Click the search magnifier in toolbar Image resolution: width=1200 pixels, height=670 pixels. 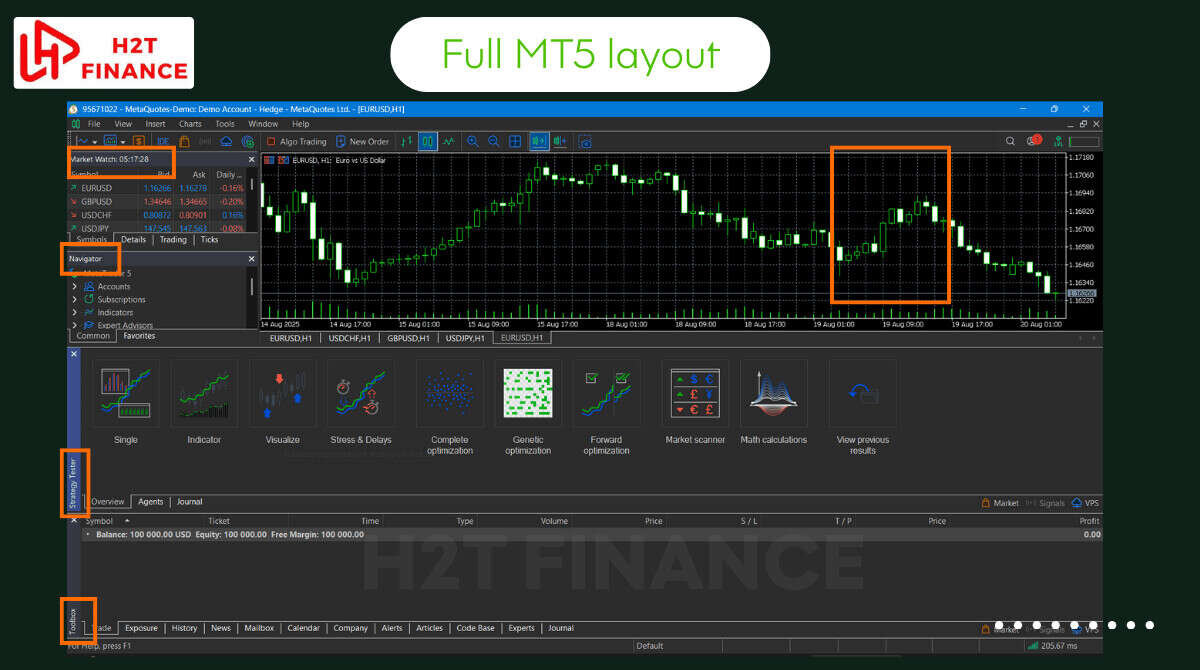pyautogui.click(x=1010, y=141)
